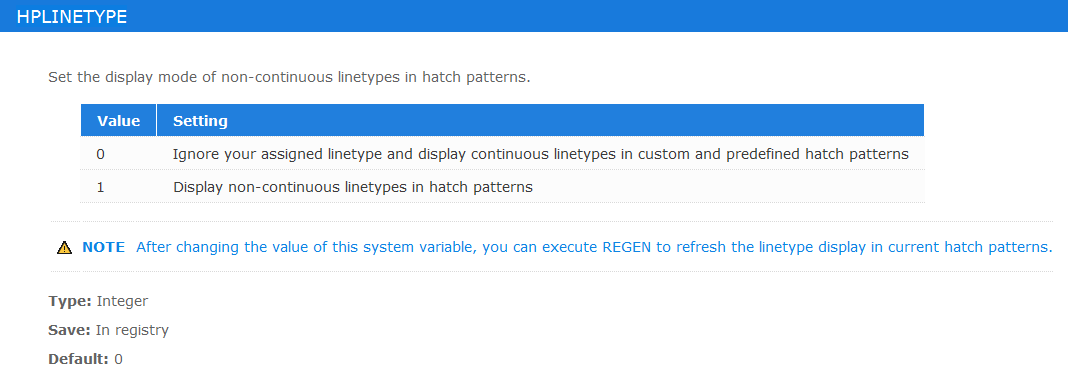Click value 1 in the table
The height and width of the screenshot is (374, 1068).
[x=100, y=187]
